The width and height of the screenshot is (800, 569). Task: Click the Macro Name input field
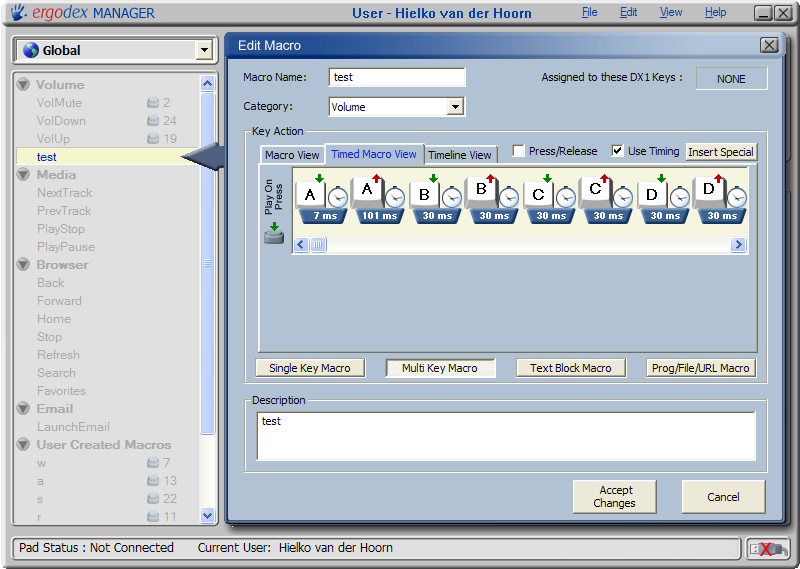coord(396,77)
